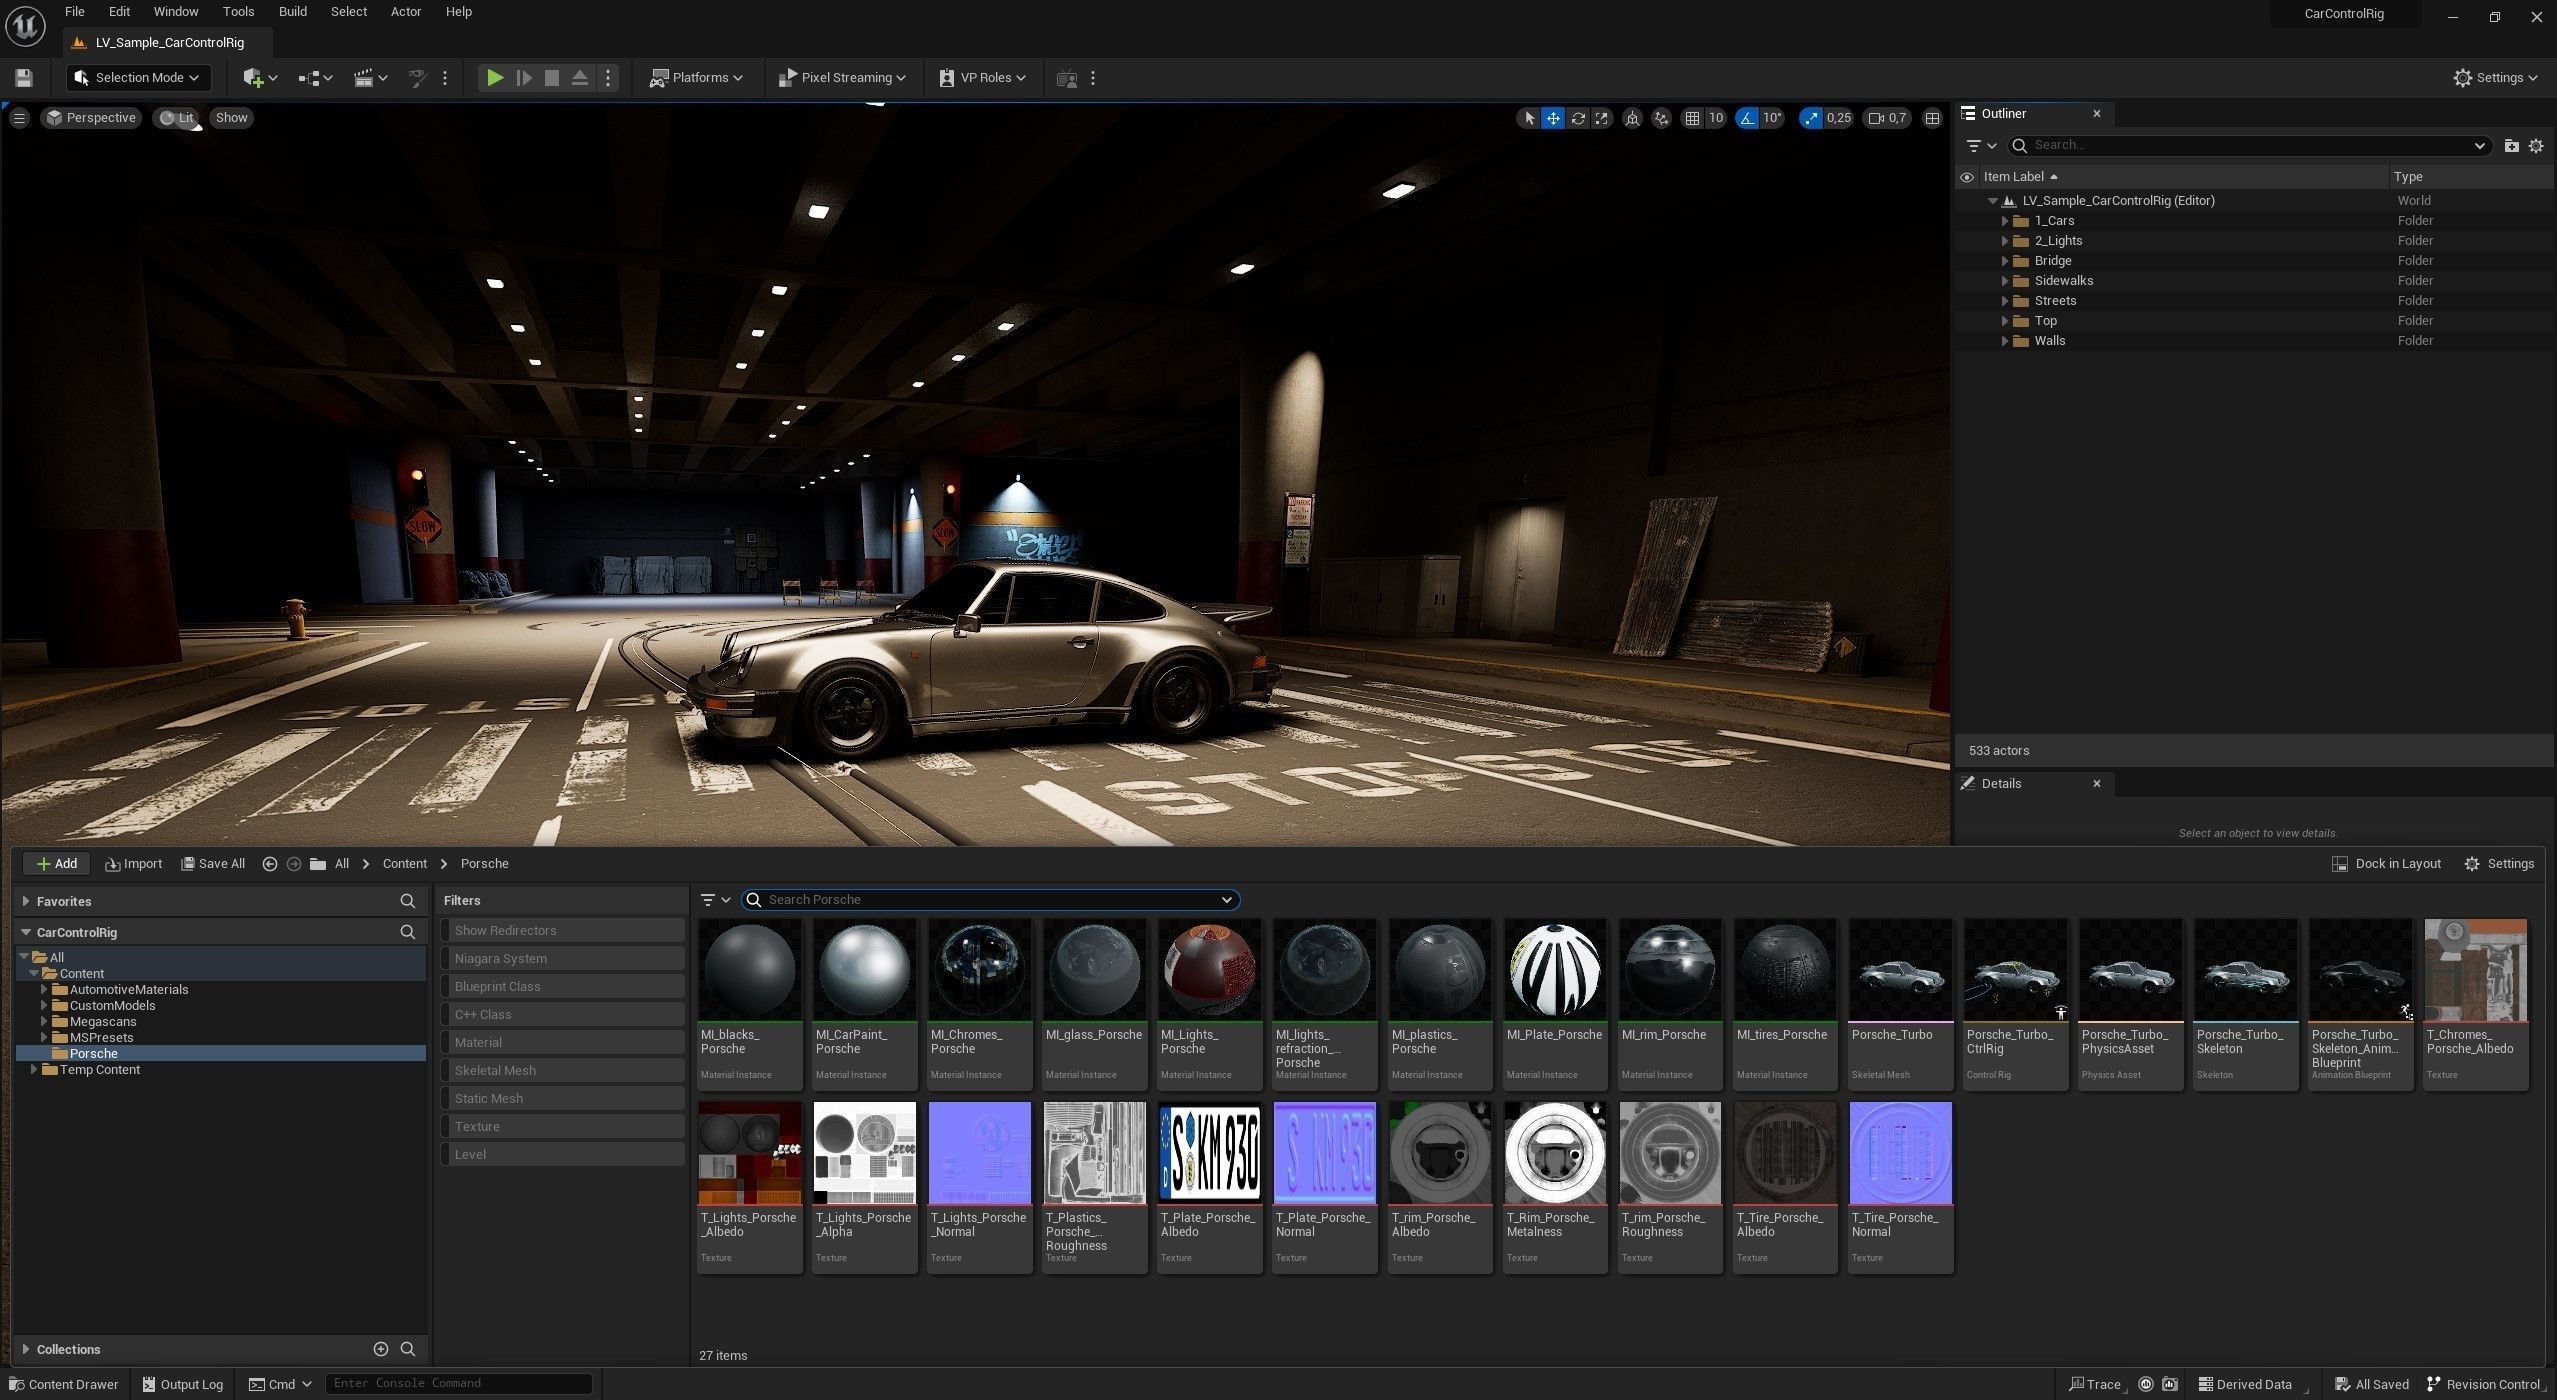Image resolution: width=2557 pixels, height=1400 pixels.
Task: Open the Lit view mode menu
Action: click(176, 118)
